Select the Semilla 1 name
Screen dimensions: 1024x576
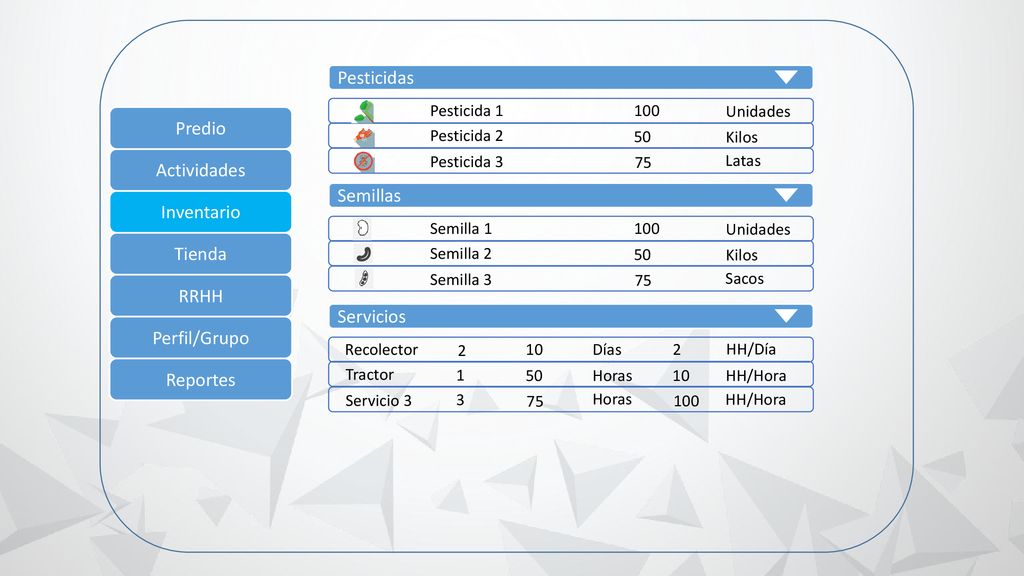(x=460, y=229)
